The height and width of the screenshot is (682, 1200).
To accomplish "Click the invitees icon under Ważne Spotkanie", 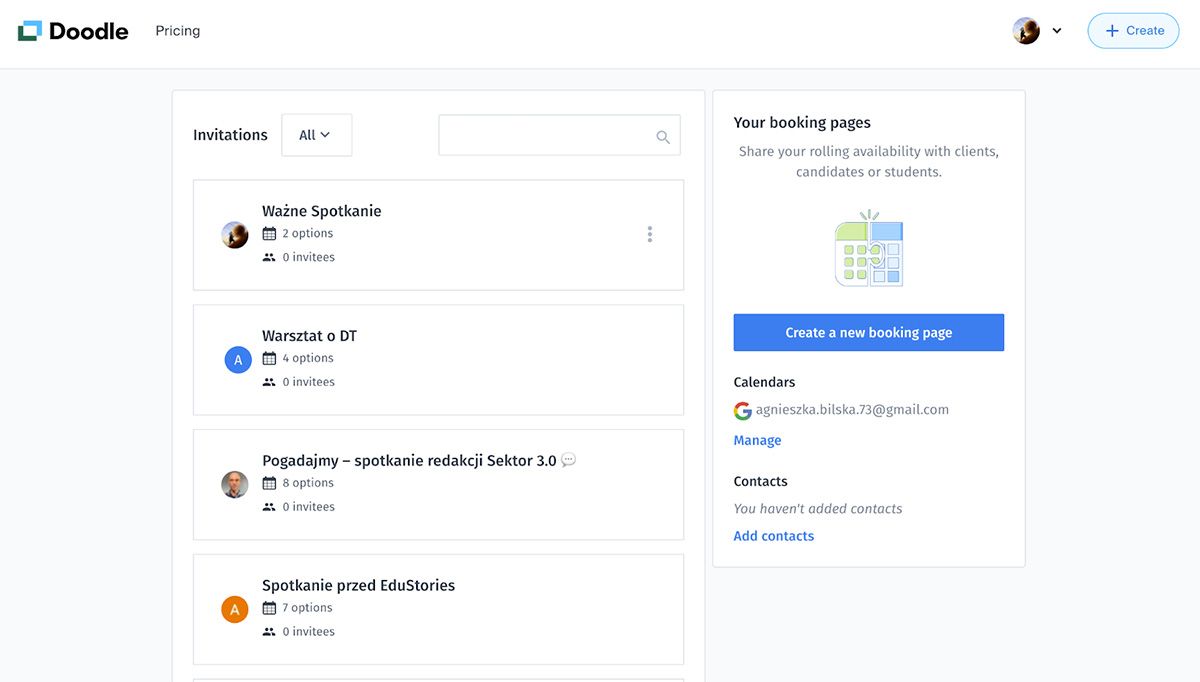I will coord(269,257).
